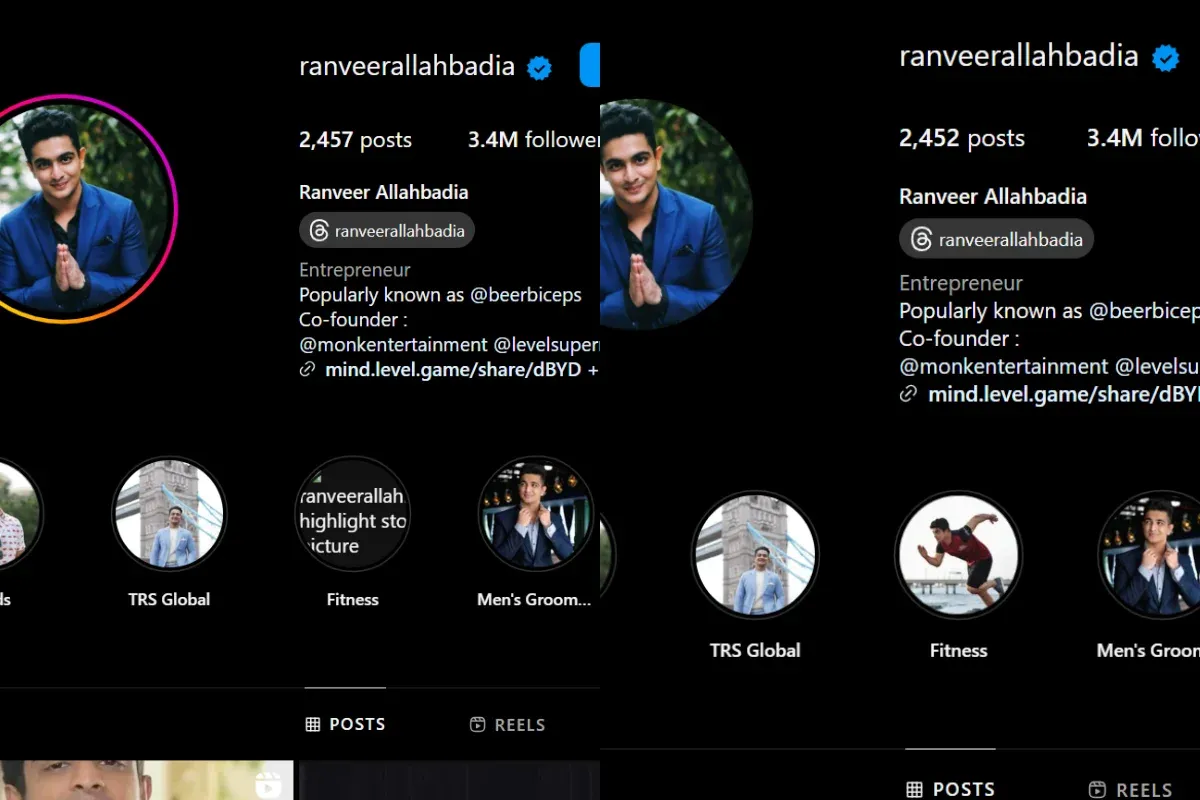This screenshot has width=1200, height=800.
Task: Open Threads link ranveerallahbadia in left profile
Action: click(x=387, y=231)
